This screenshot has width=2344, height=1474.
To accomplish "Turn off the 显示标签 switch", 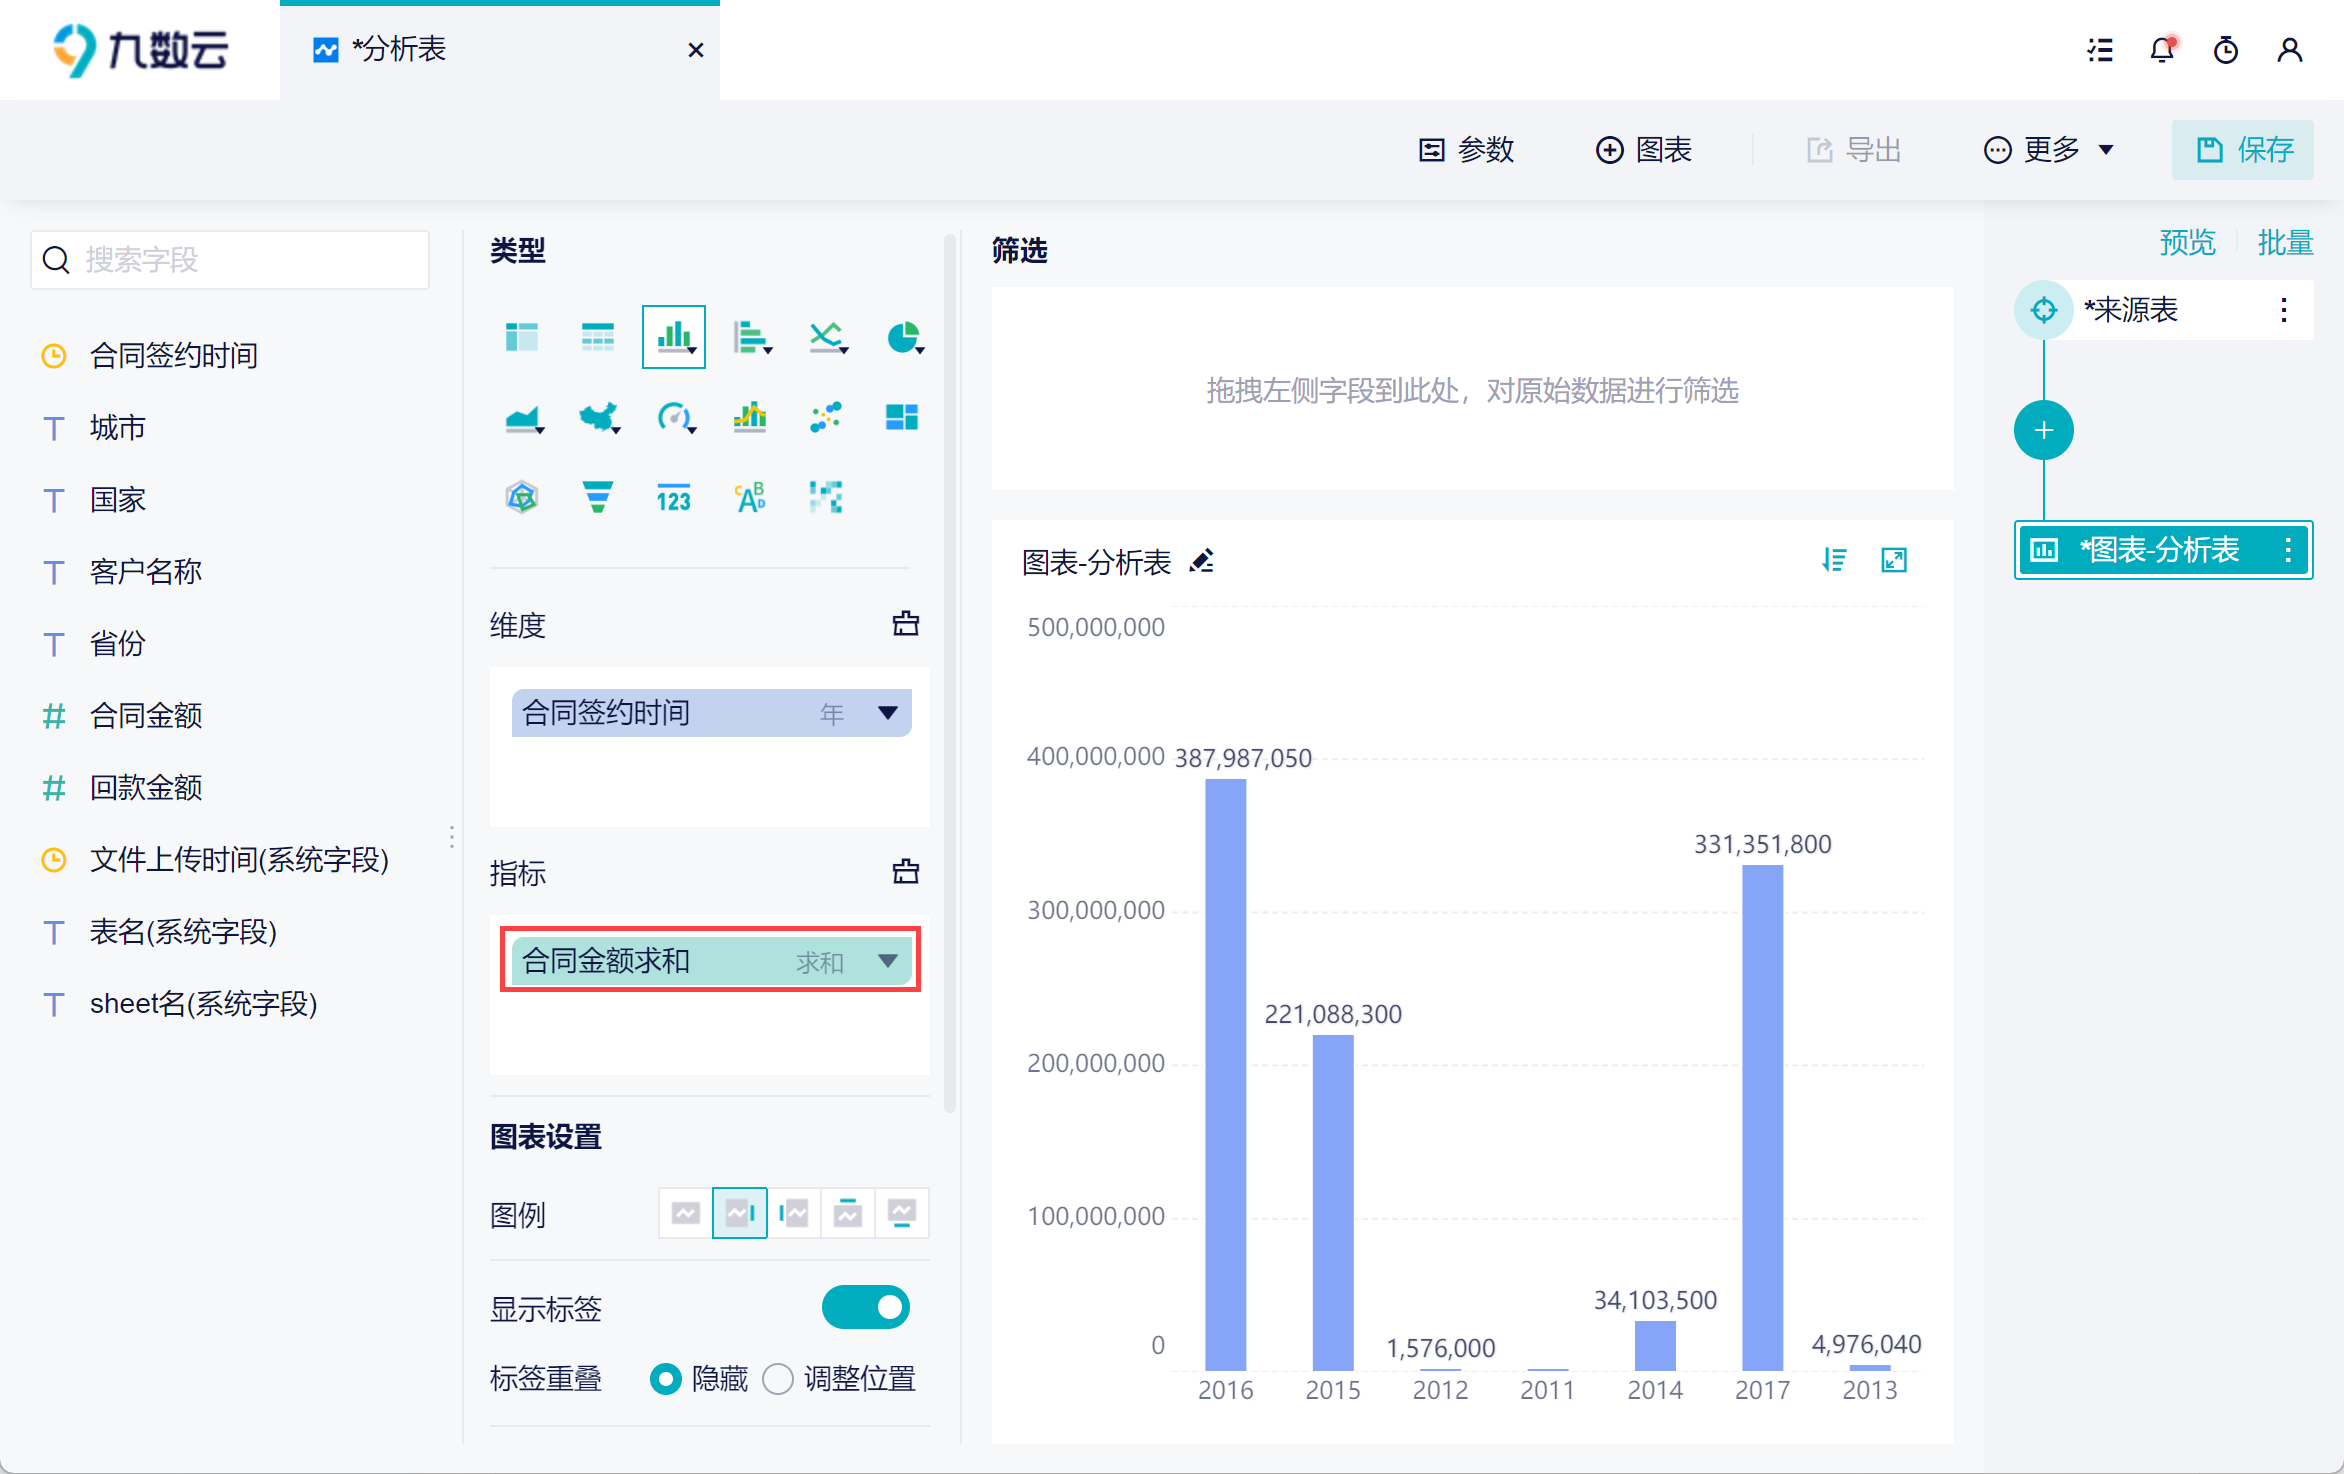I will pos(866,1307).
